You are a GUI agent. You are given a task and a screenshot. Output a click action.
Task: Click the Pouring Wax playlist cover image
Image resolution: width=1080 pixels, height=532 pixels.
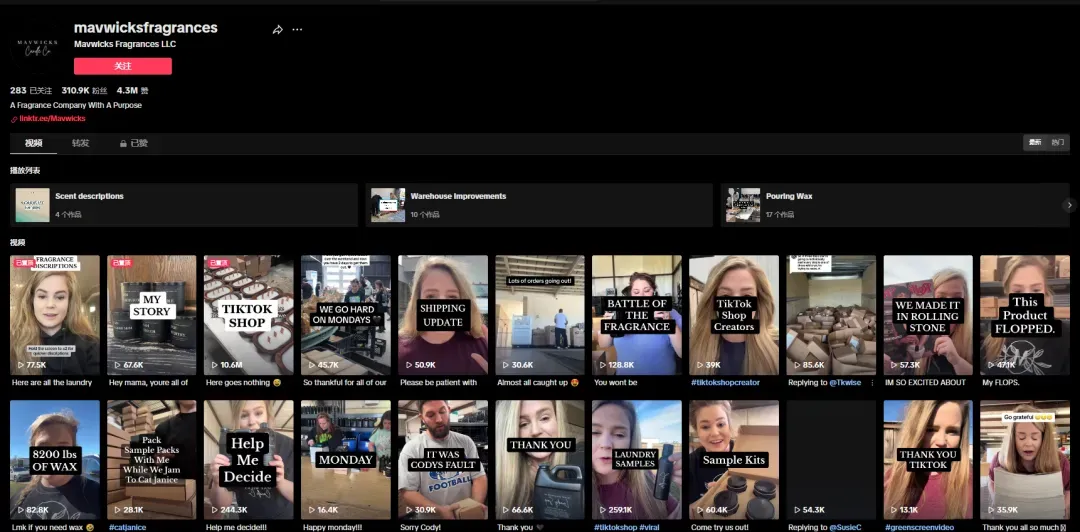click(743, 205)
